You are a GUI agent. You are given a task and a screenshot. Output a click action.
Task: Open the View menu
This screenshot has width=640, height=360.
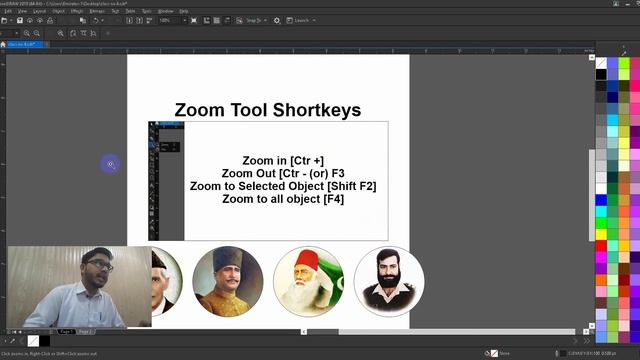22,11
